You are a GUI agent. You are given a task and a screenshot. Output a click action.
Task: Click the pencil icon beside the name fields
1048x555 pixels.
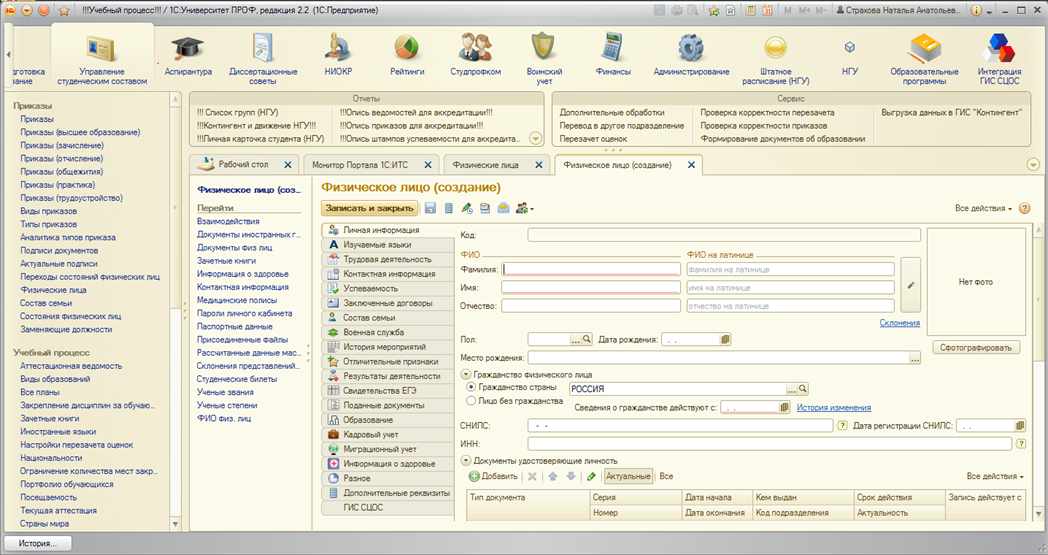point(910,285)
